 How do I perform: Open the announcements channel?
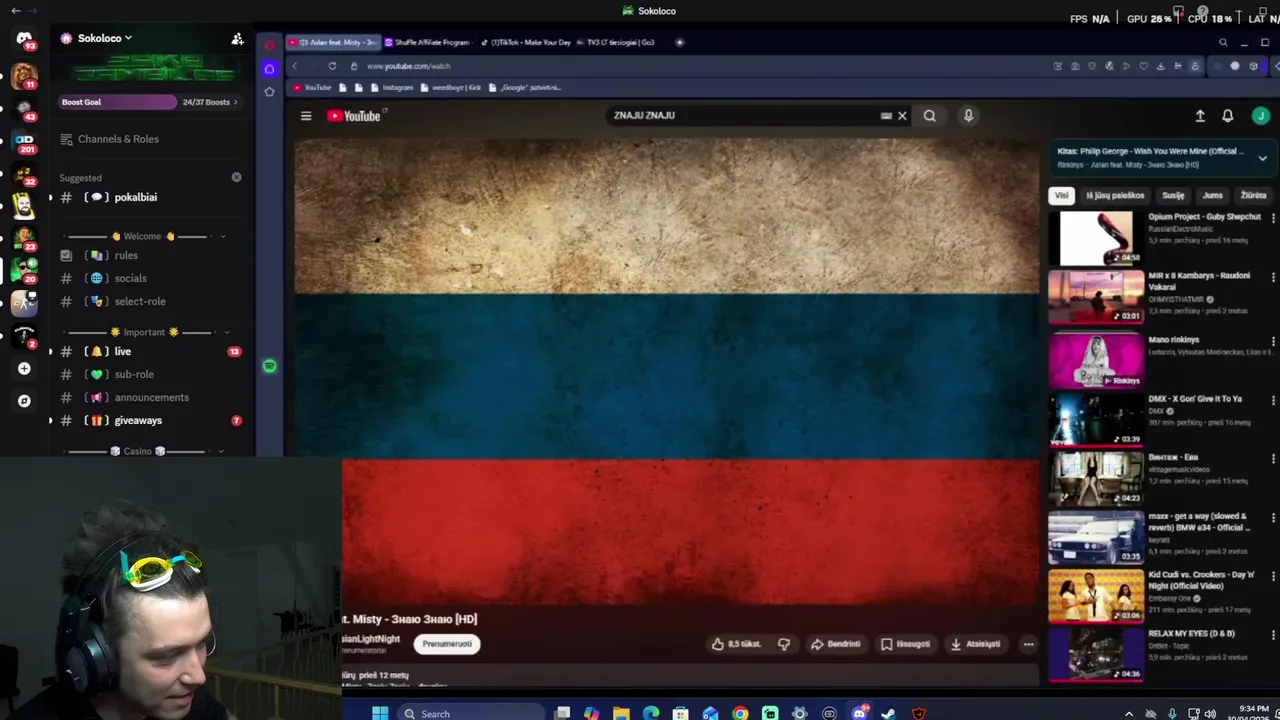151,397
